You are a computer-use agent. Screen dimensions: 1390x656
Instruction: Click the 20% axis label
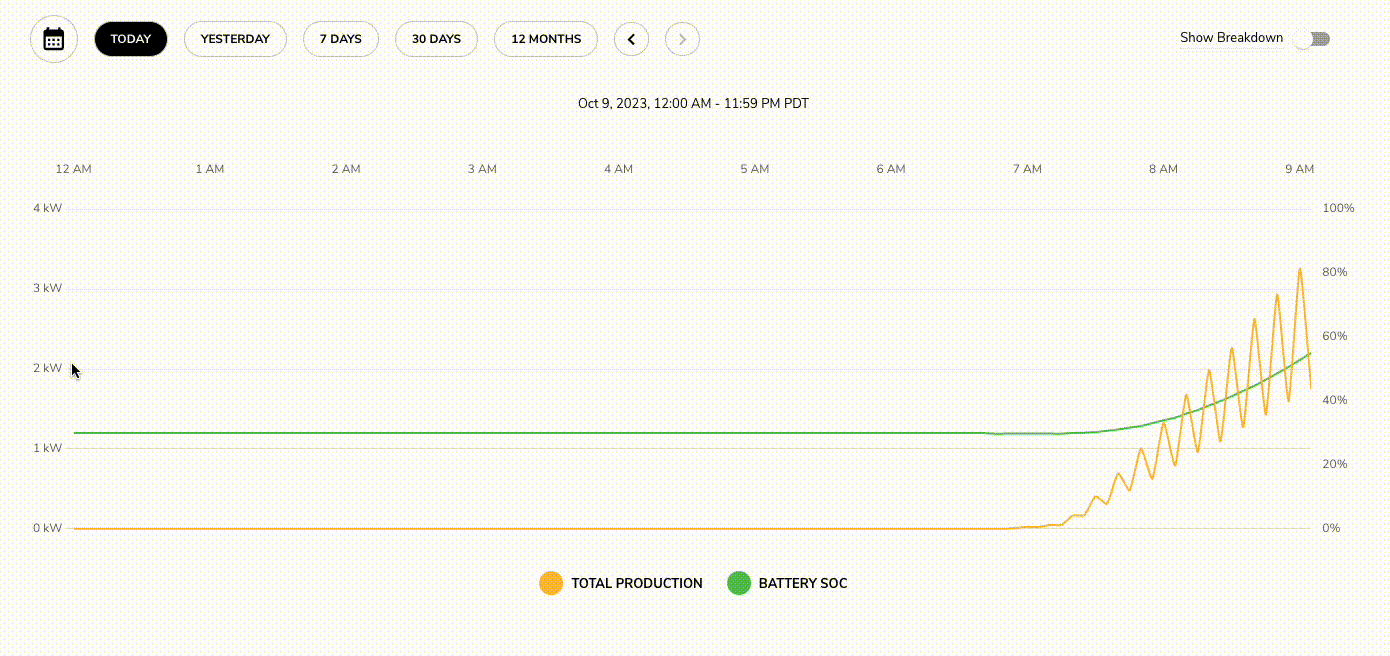(x=1335, y=464)
